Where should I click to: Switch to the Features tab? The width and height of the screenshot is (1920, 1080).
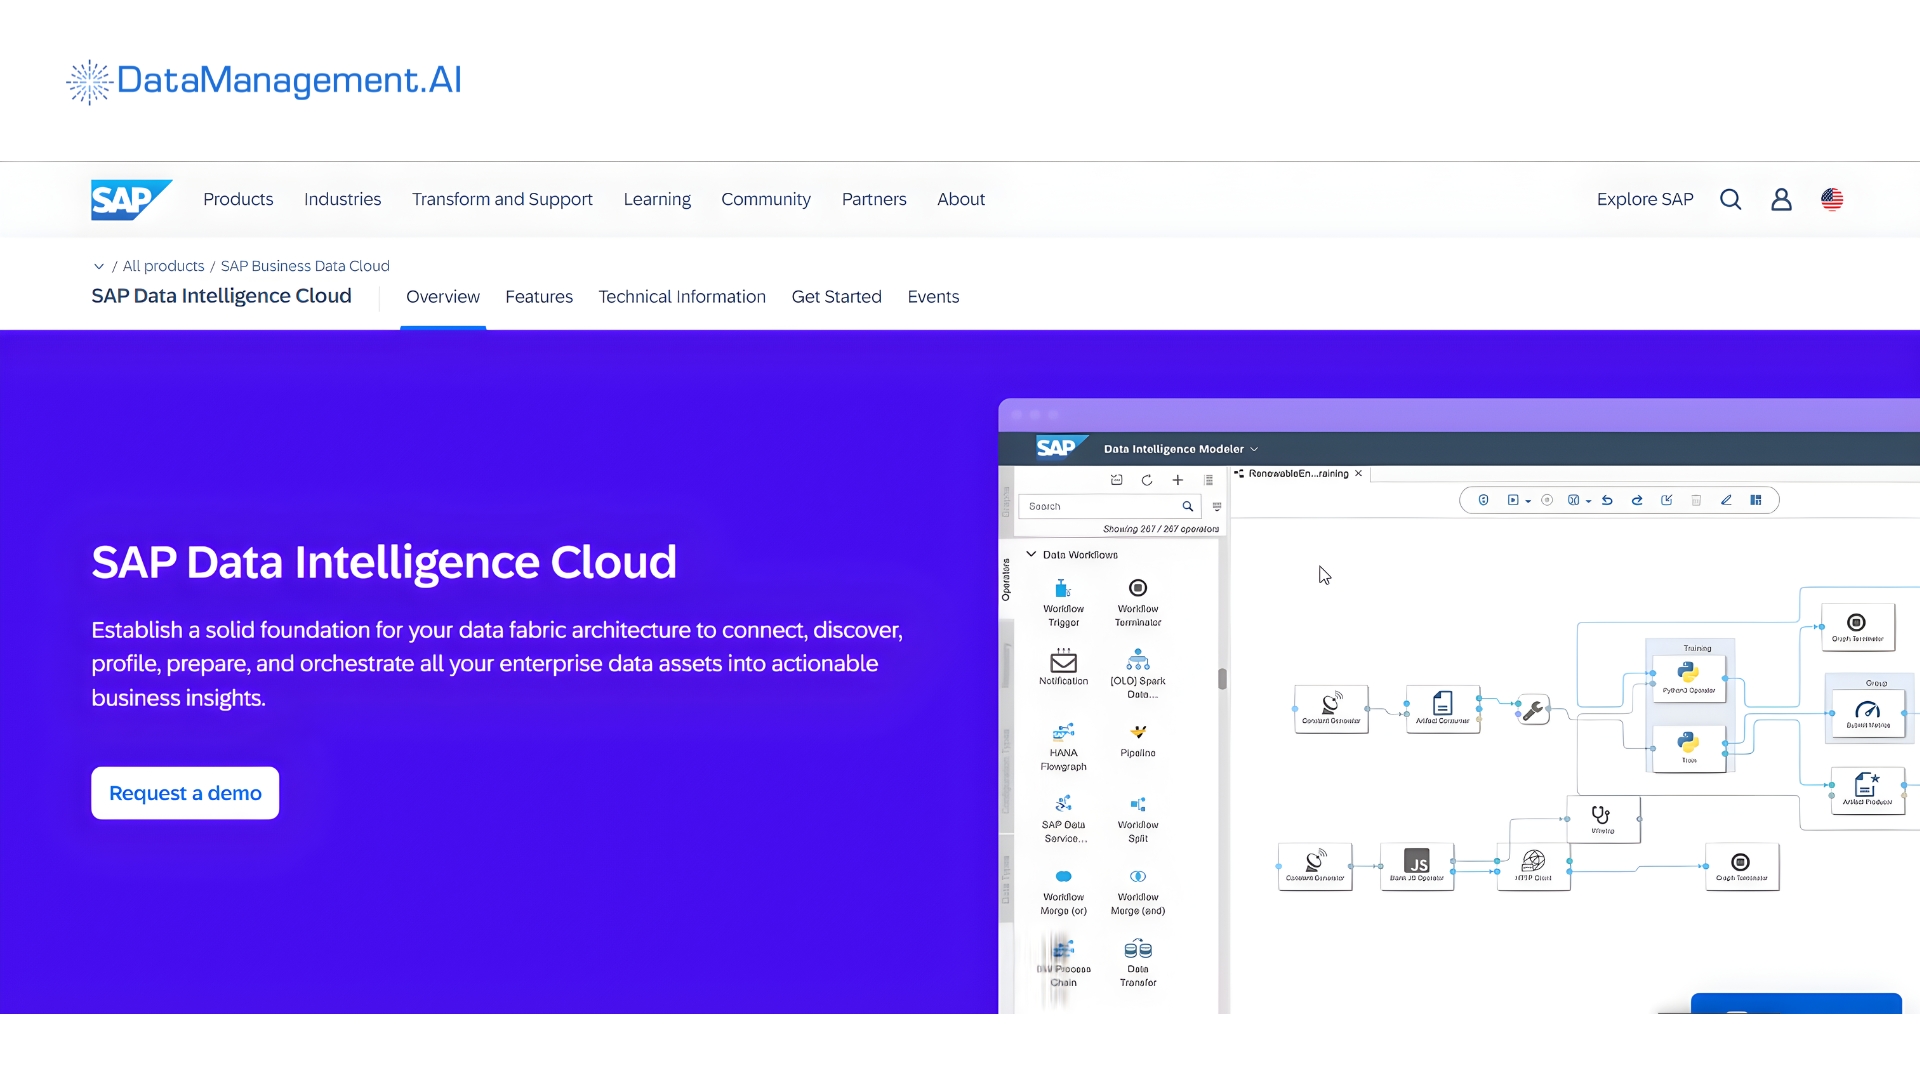pos(539,297)
